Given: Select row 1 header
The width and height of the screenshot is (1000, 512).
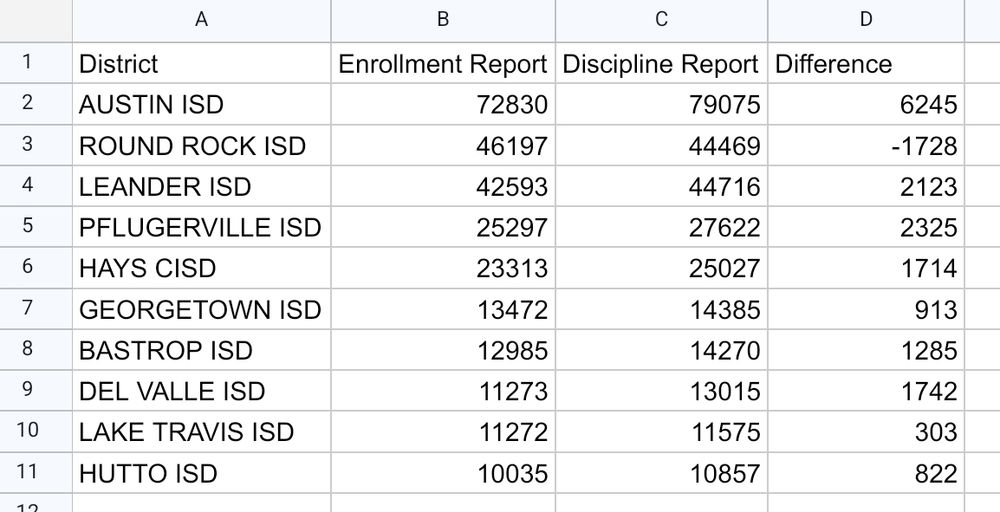Looking at the screenshot, I should (x=27, y=63).
